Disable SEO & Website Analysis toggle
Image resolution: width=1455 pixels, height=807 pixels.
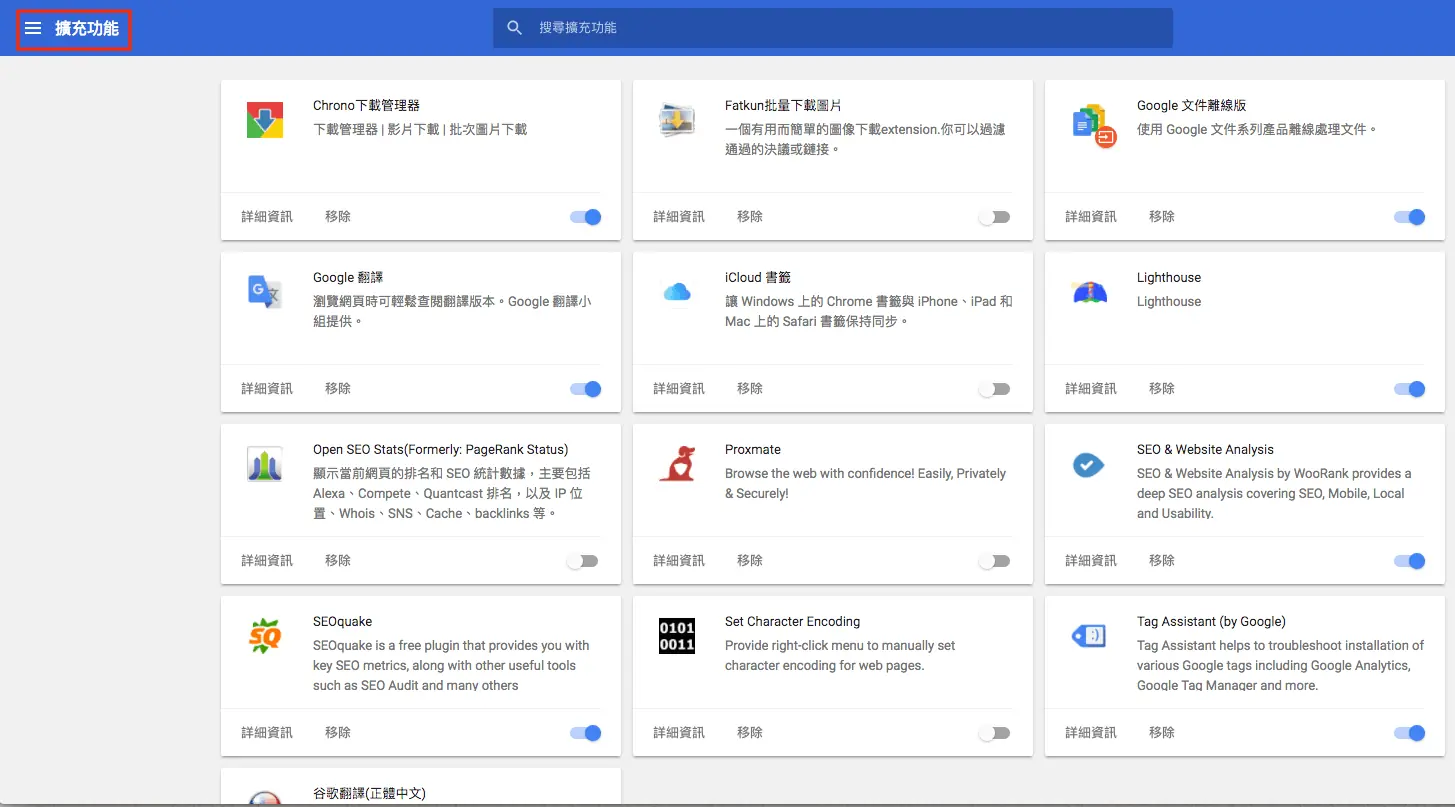click(1410, 561)
